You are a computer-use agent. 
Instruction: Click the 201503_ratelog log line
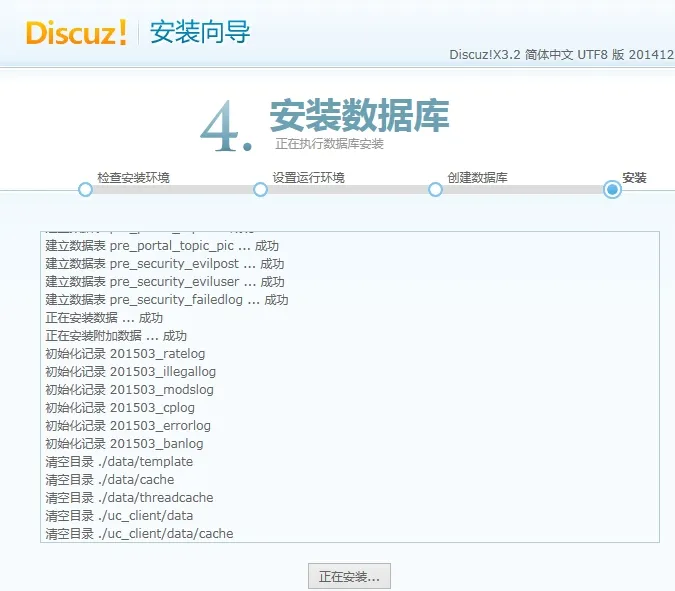coord(125,354)
